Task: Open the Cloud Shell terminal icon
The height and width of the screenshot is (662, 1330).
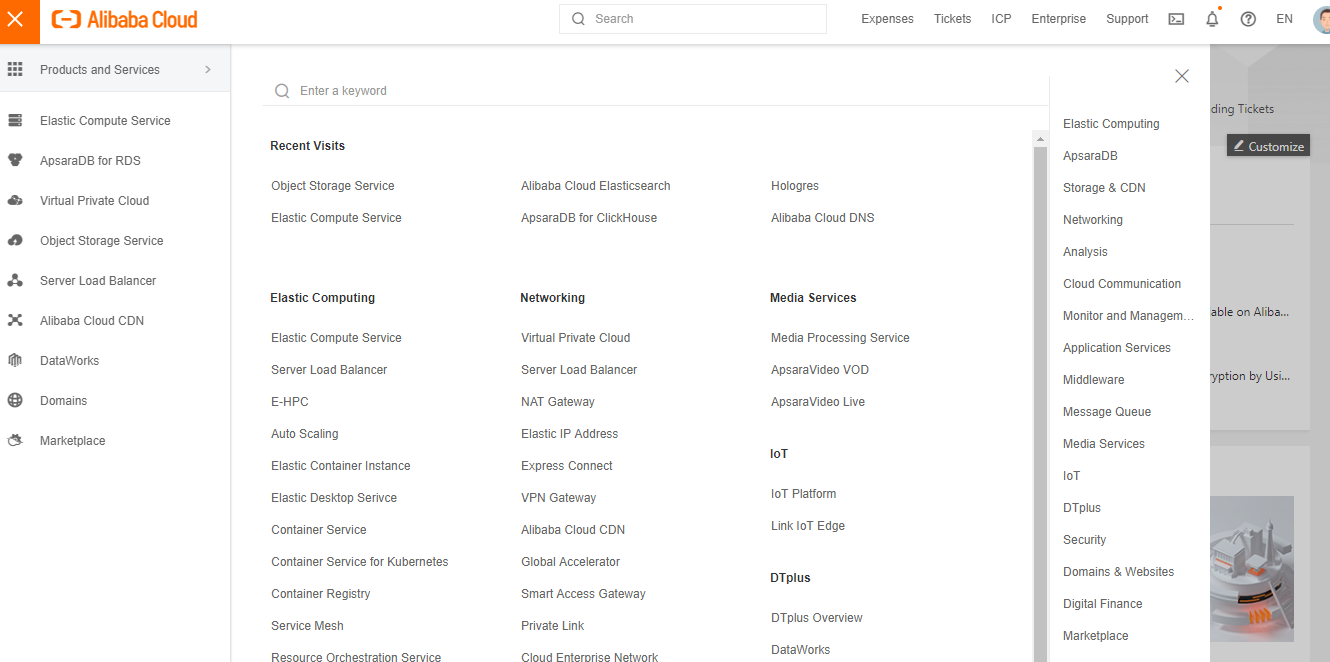Action: [1176, 19]
